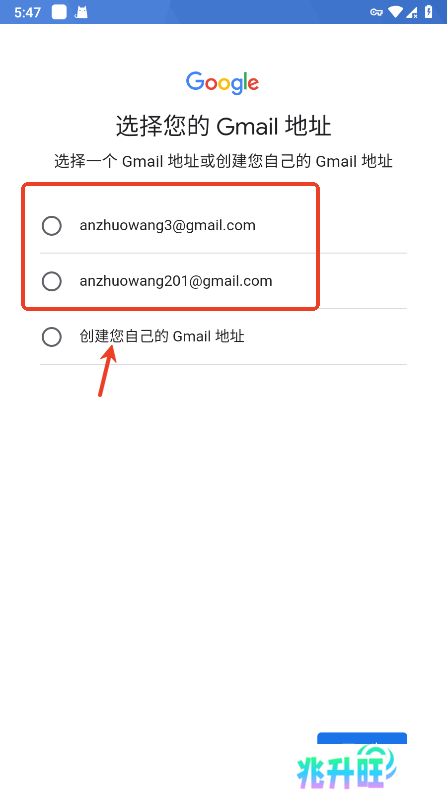Tap the anzhuowang3@gmail.com address text
Image resolution: width=447 pixels, height=794 pixels.
(x=168, y=225)
